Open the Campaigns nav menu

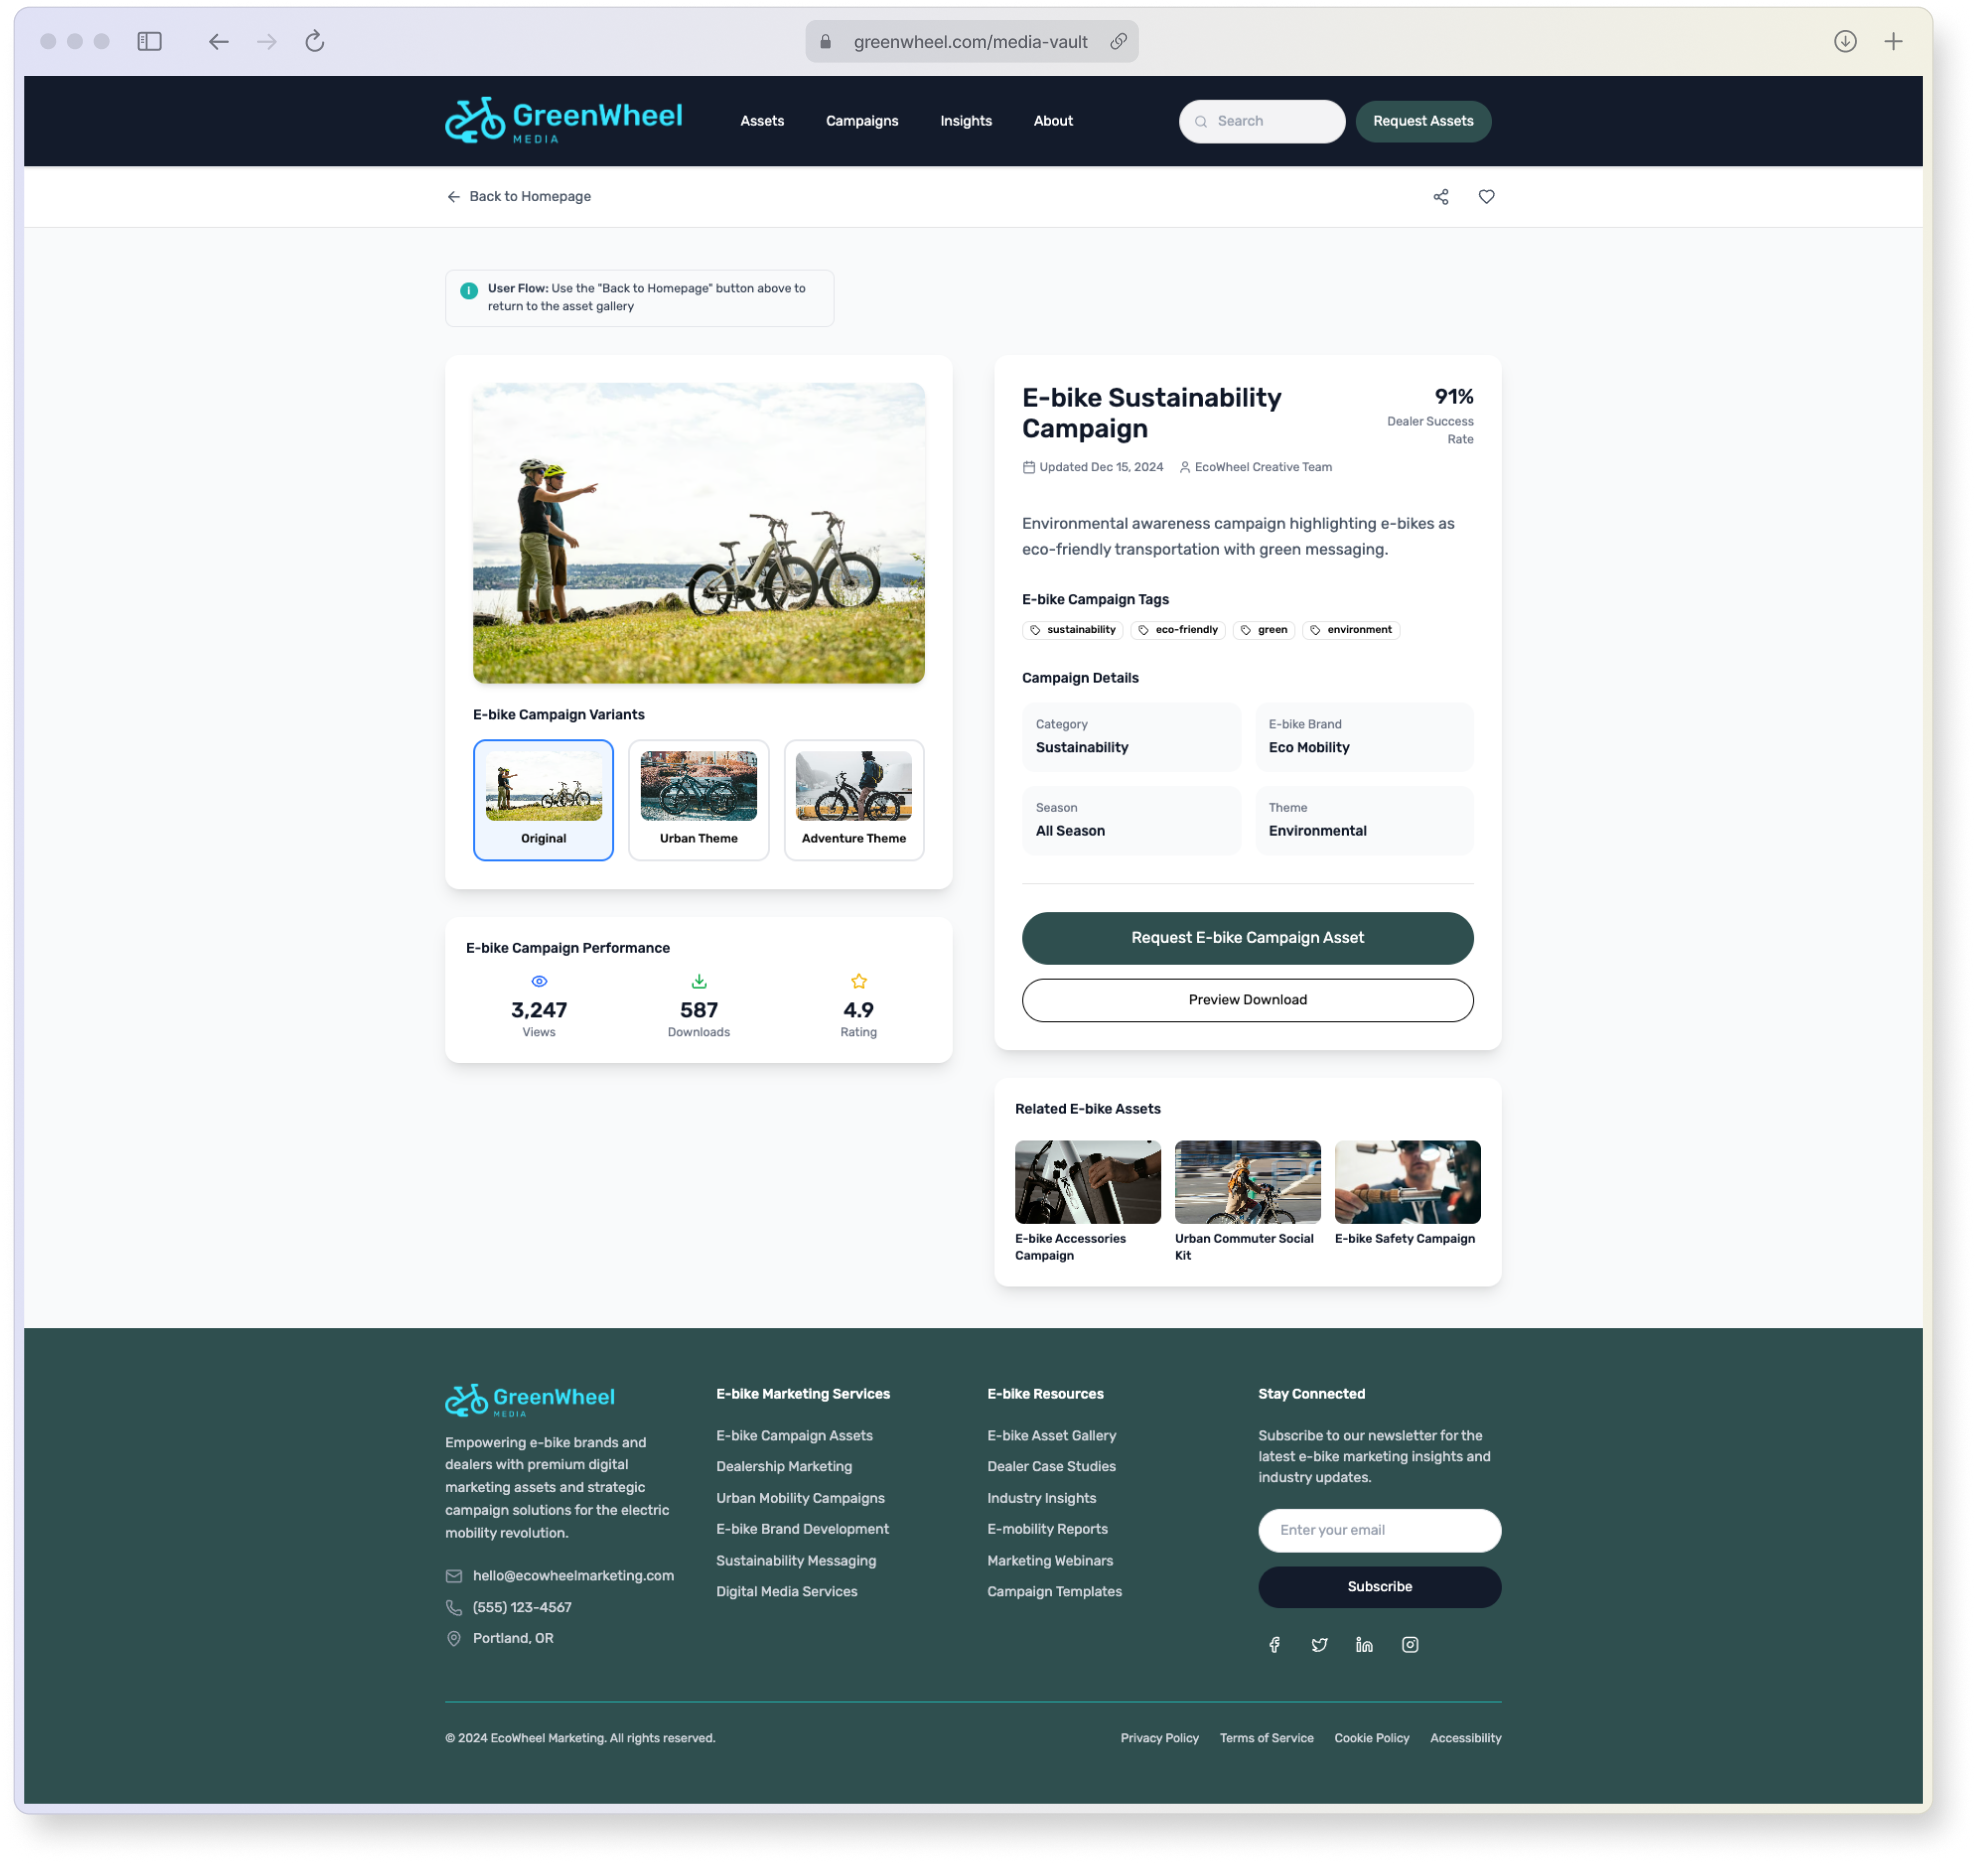[x=861, y=121]
